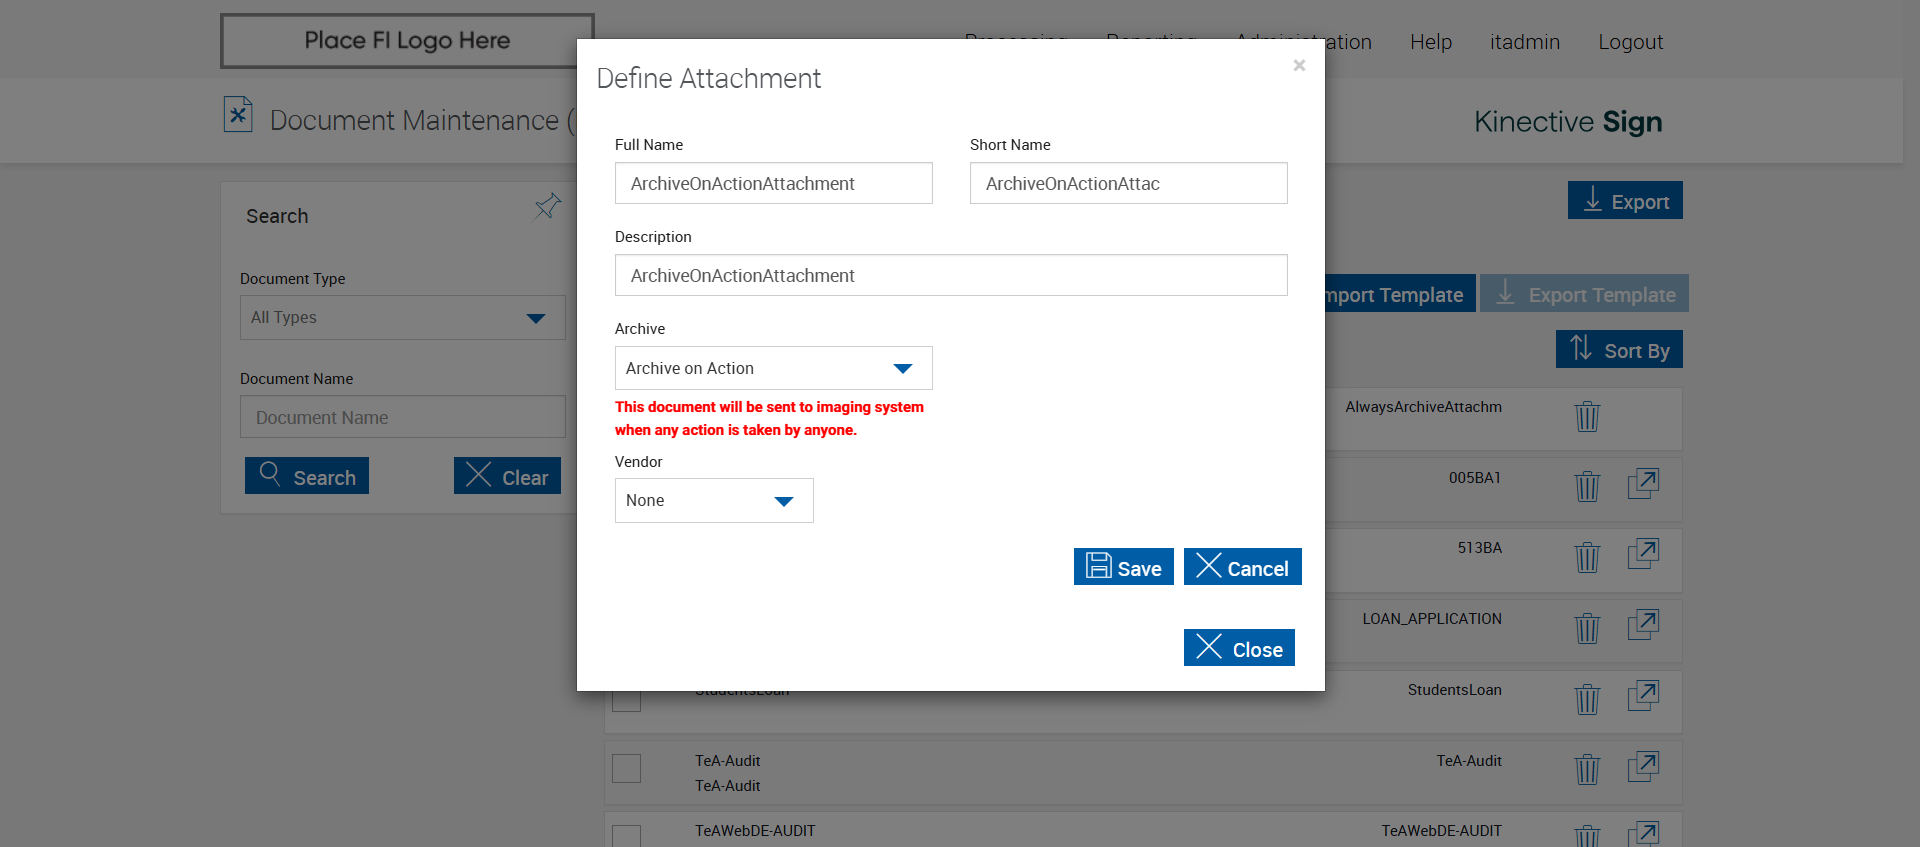Close the dialog with the X icon

tap(1299, 66)
